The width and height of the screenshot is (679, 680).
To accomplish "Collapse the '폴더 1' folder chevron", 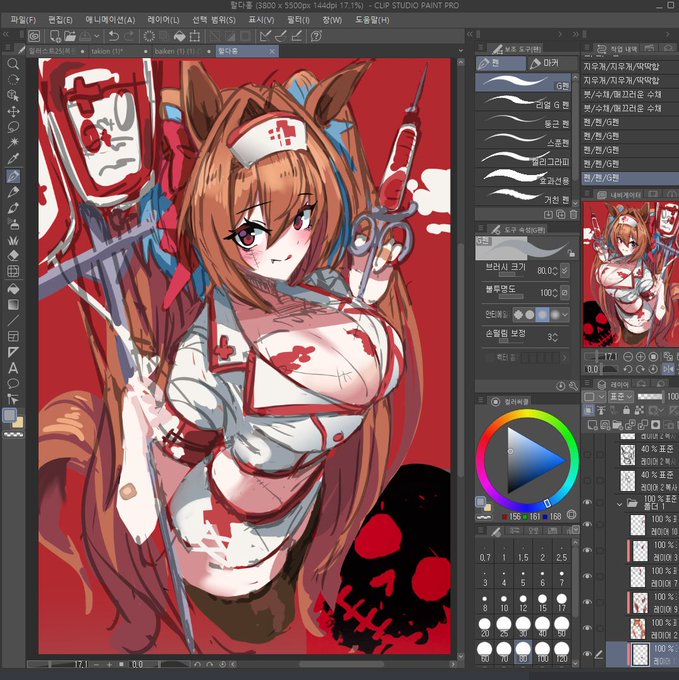I will [x=619, y=504].
